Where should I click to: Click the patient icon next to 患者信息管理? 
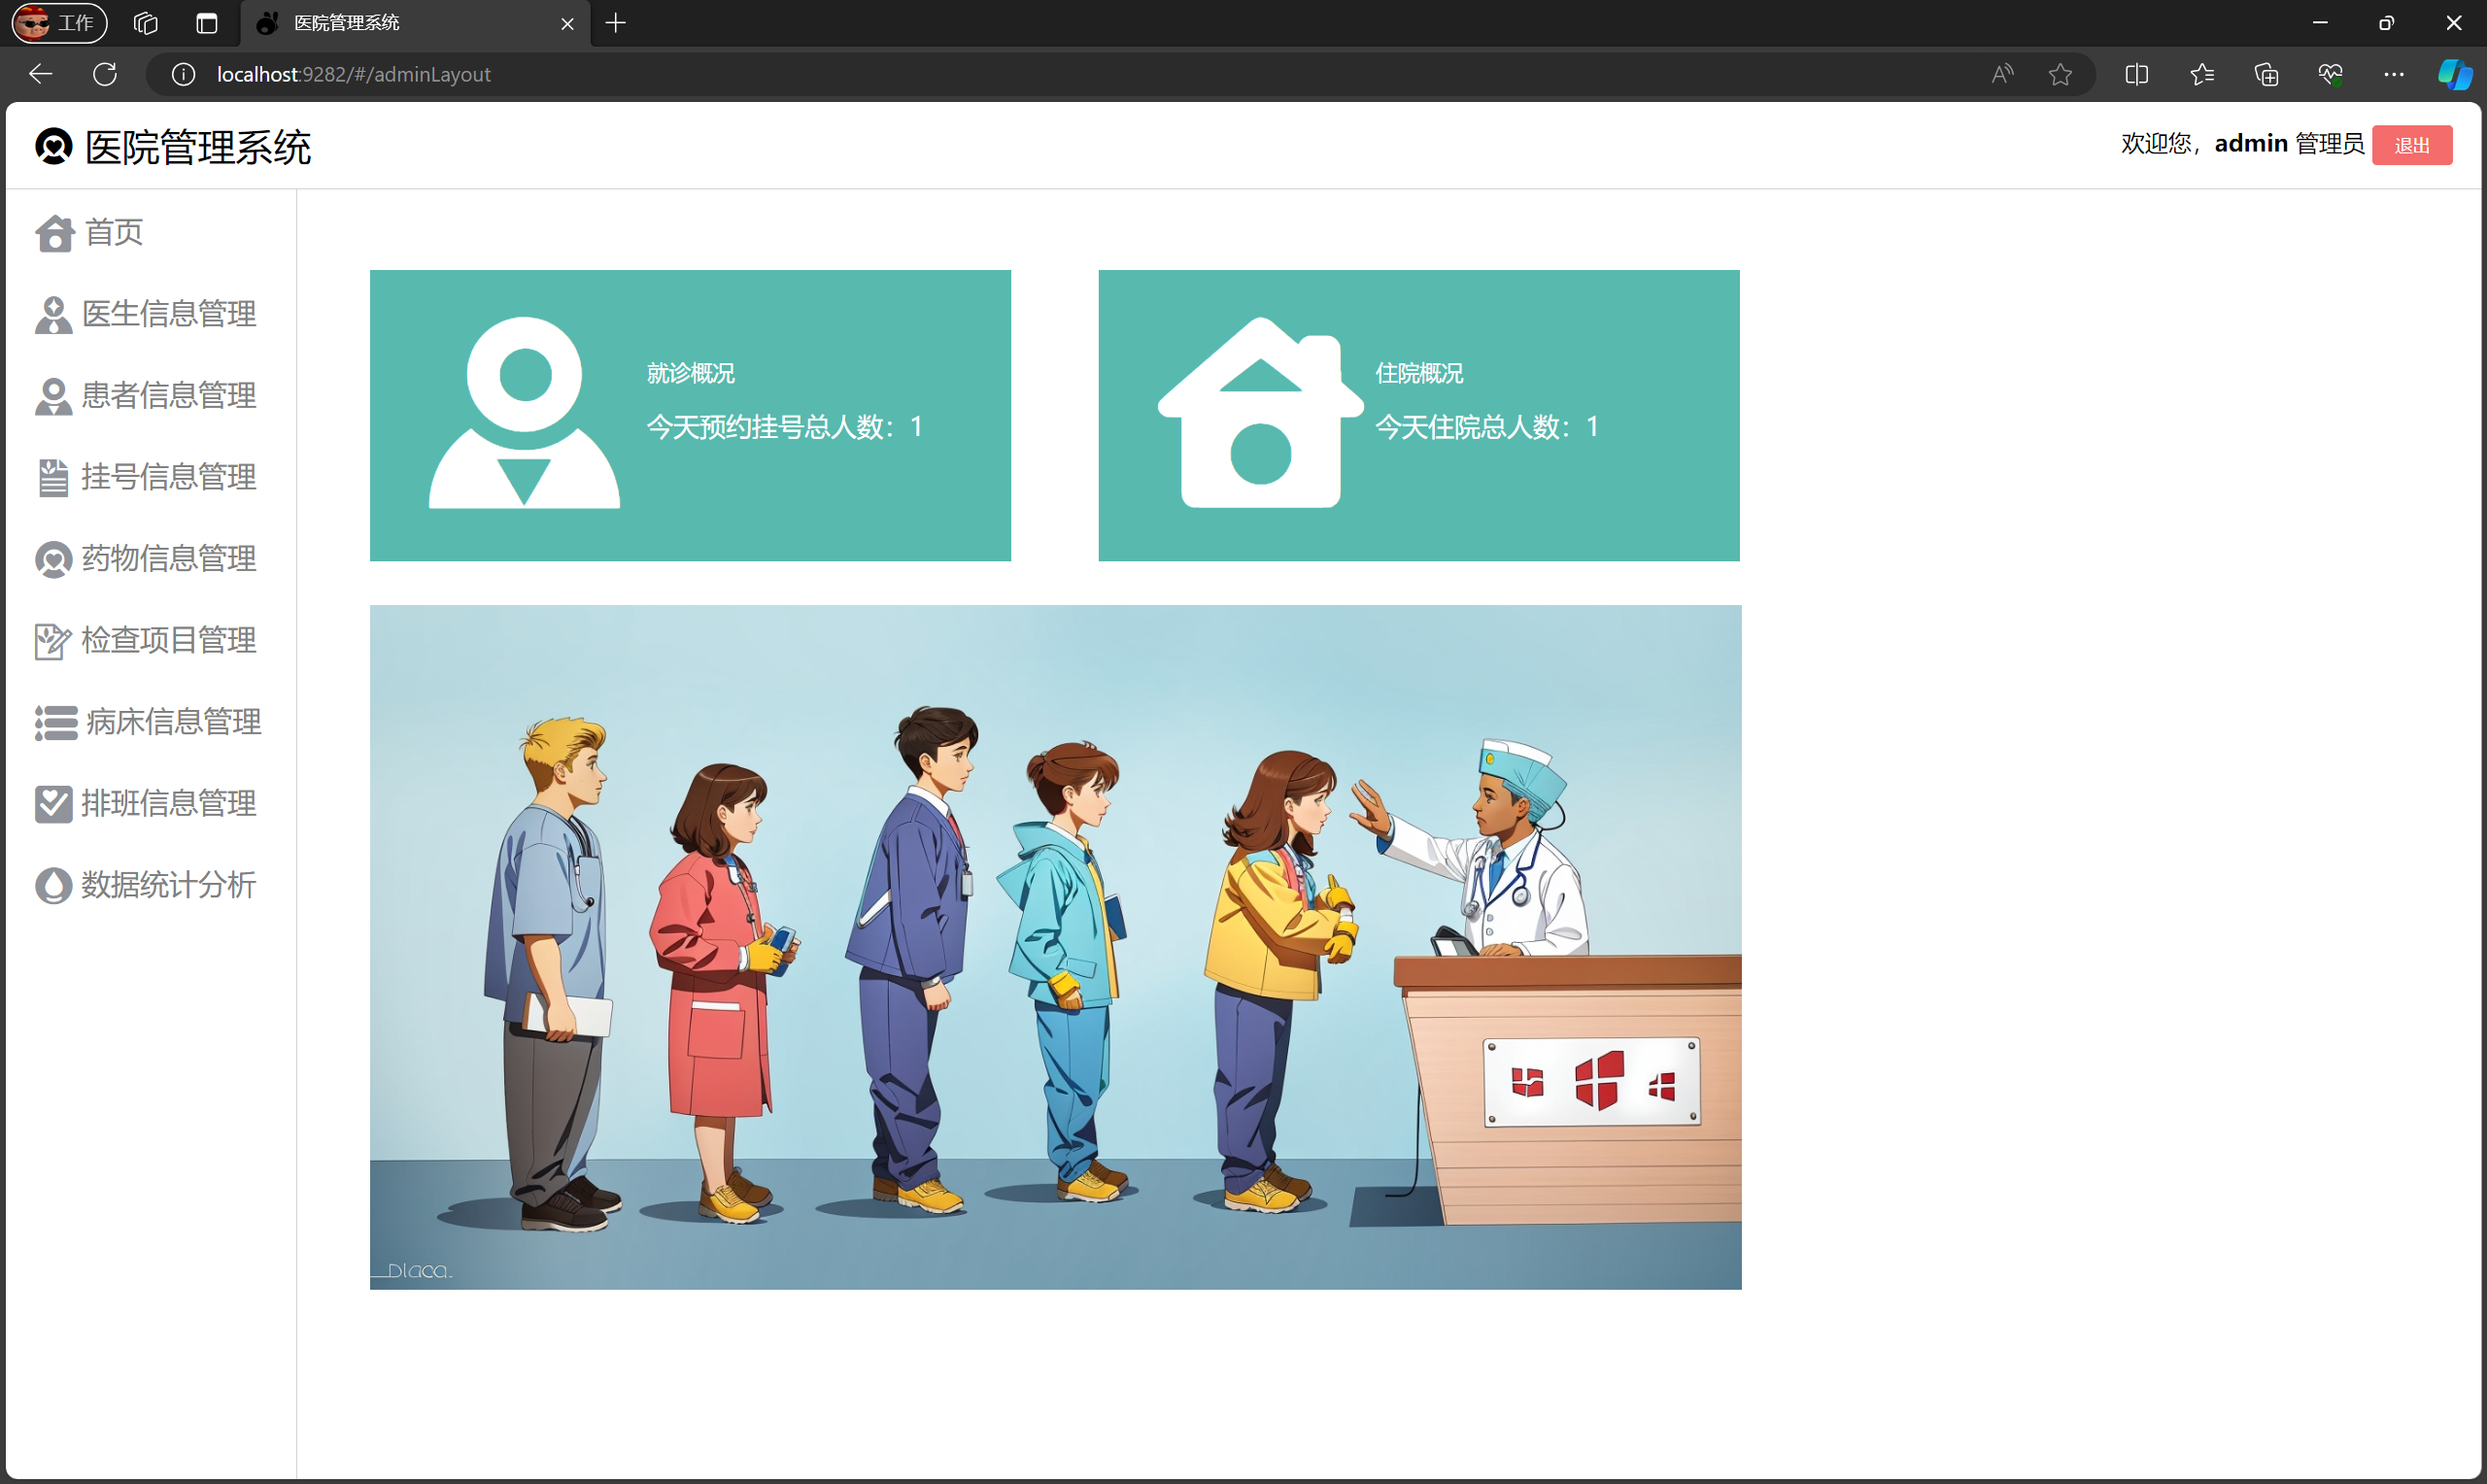coord(53,397)
